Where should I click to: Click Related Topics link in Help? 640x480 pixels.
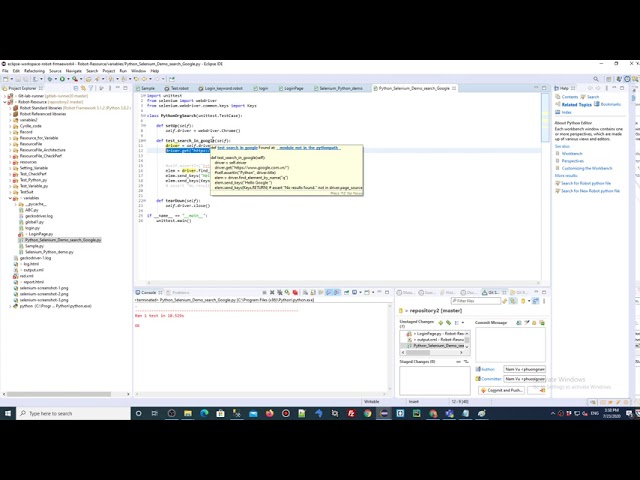pyautogui.click(x=576, y=105)
